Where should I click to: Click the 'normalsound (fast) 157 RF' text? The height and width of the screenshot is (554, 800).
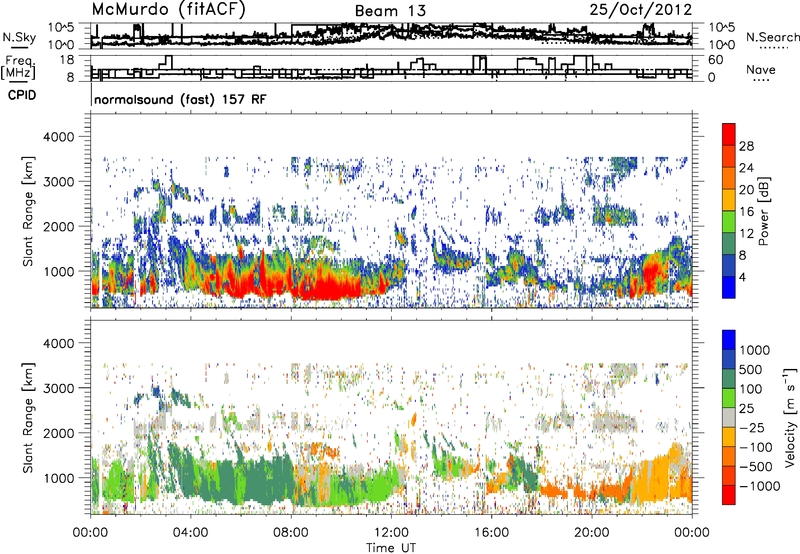click(x=180, y=99)
